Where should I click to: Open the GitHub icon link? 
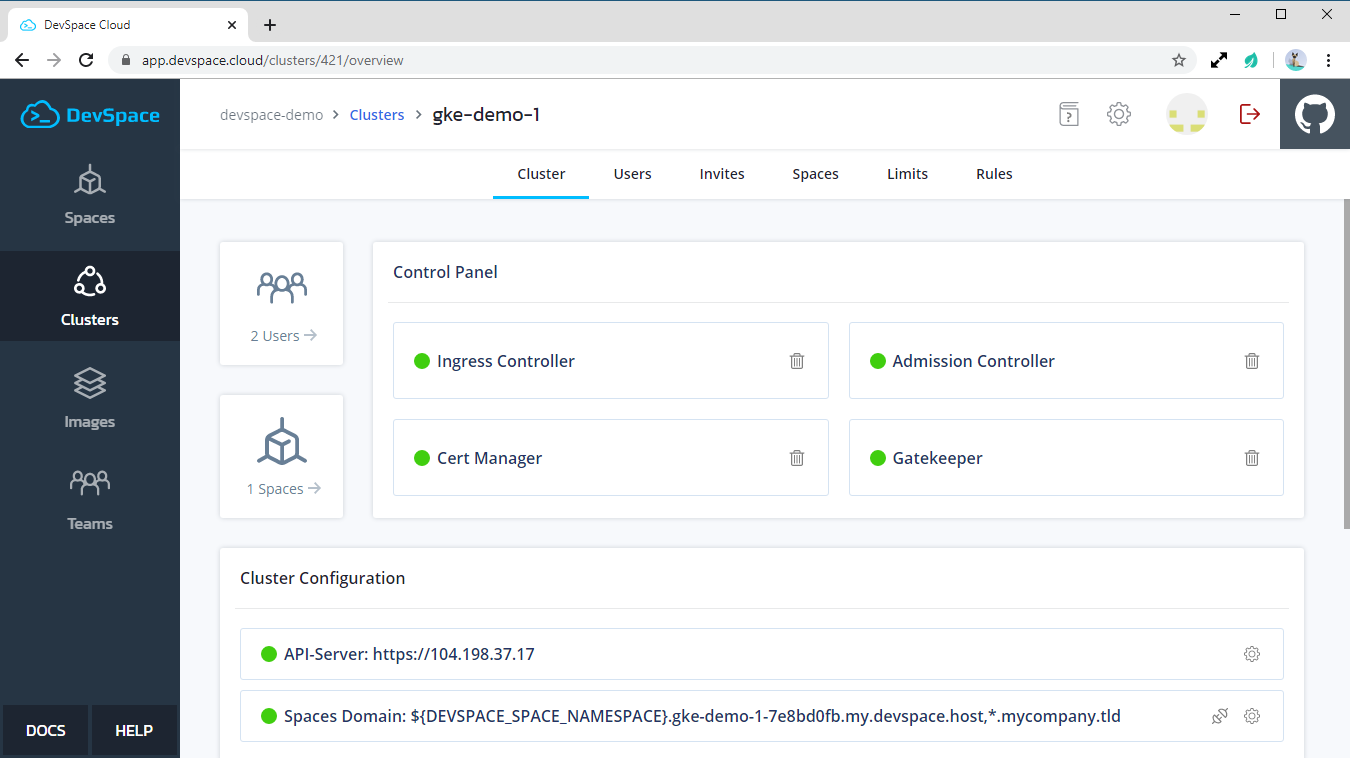click(x=1315, y=114)
